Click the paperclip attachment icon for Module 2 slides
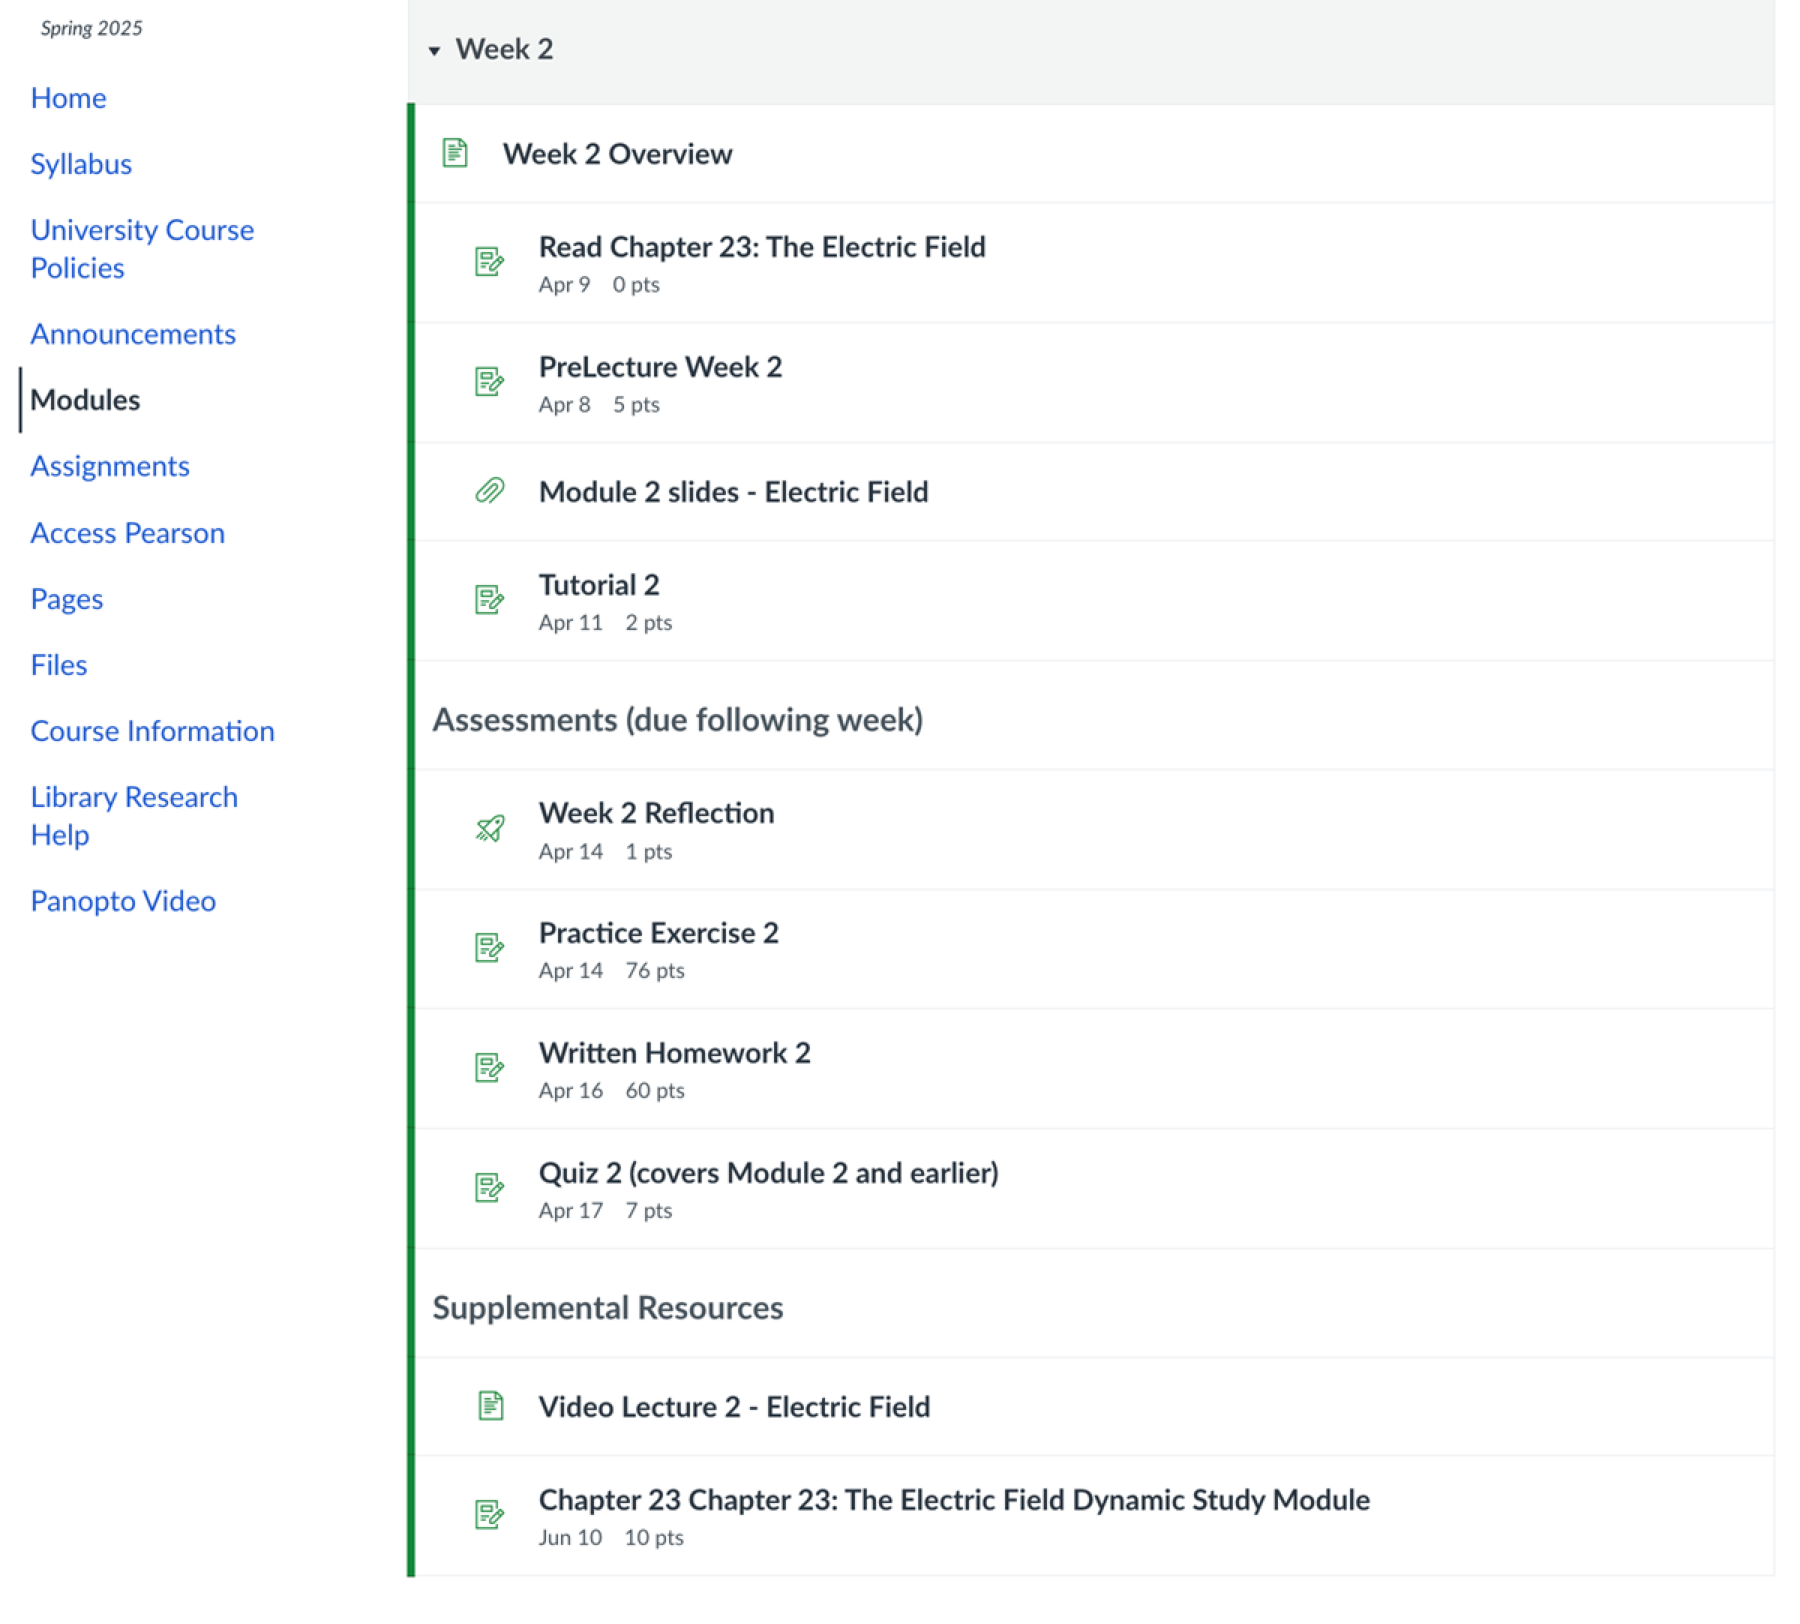The width and height of the screenshot is (1800, 1624). 489,491
